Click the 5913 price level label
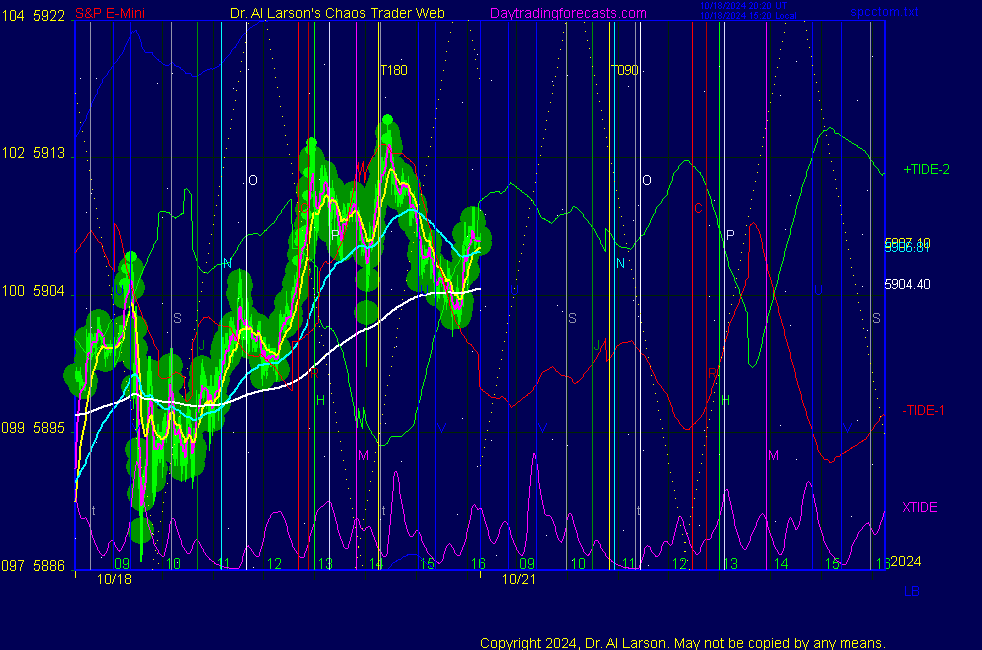This screenshot has height=650, width=982. point(49,154)
